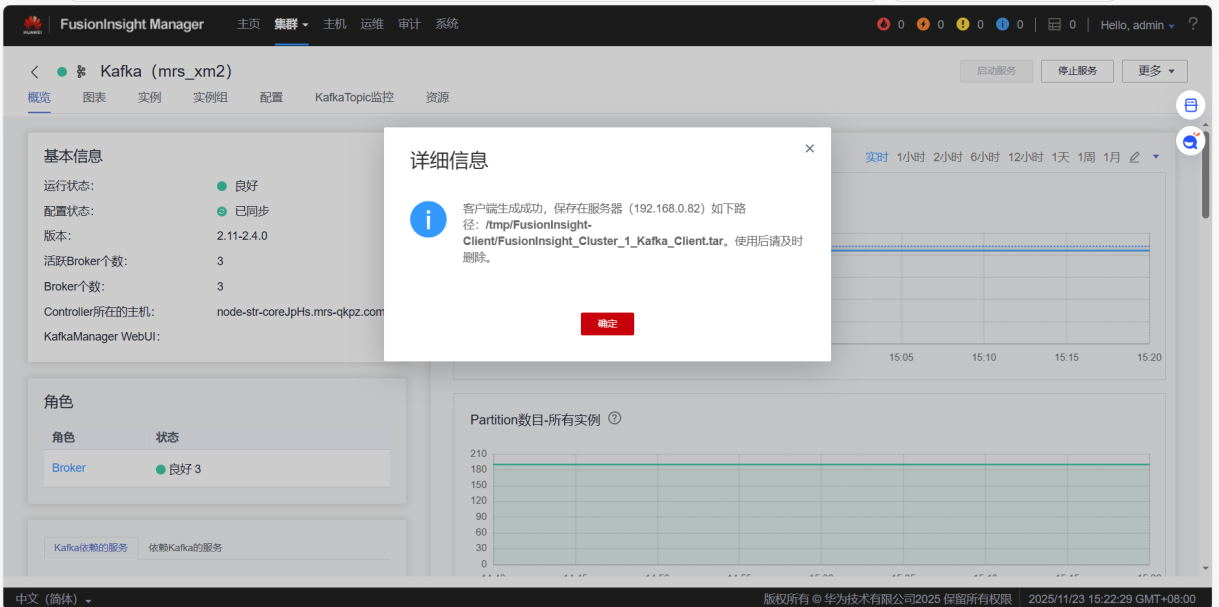
Task: Click the pencil icon to customize chart metrics
Action: pyautogui.click(x=1133, y=157)
